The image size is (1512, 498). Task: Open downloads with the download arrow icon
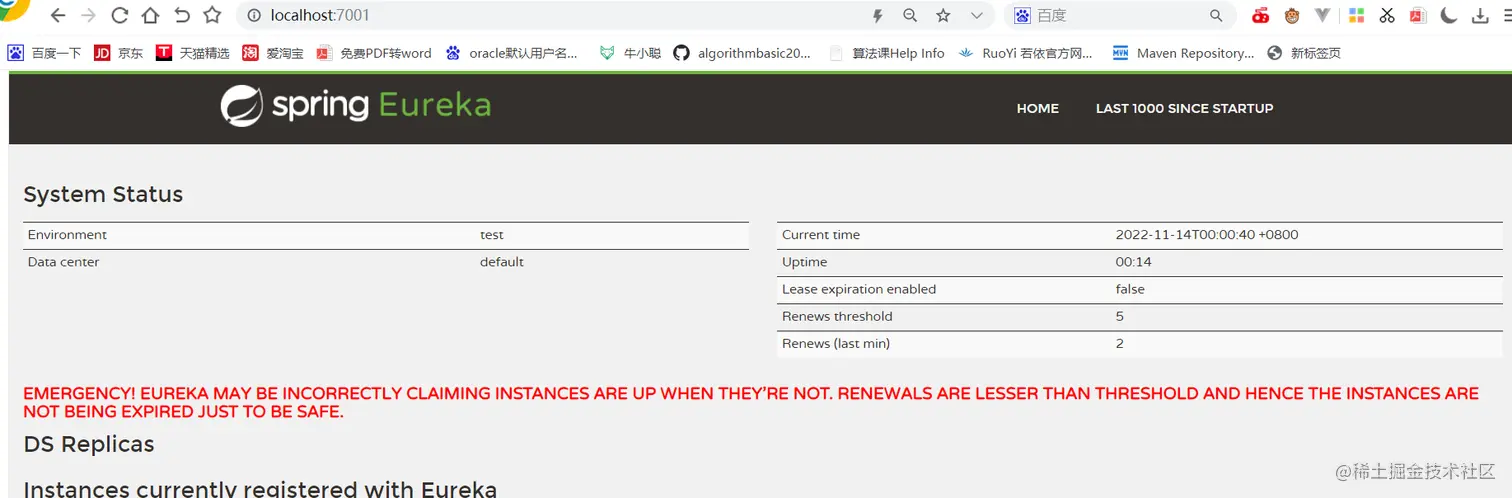point(1480,16)
